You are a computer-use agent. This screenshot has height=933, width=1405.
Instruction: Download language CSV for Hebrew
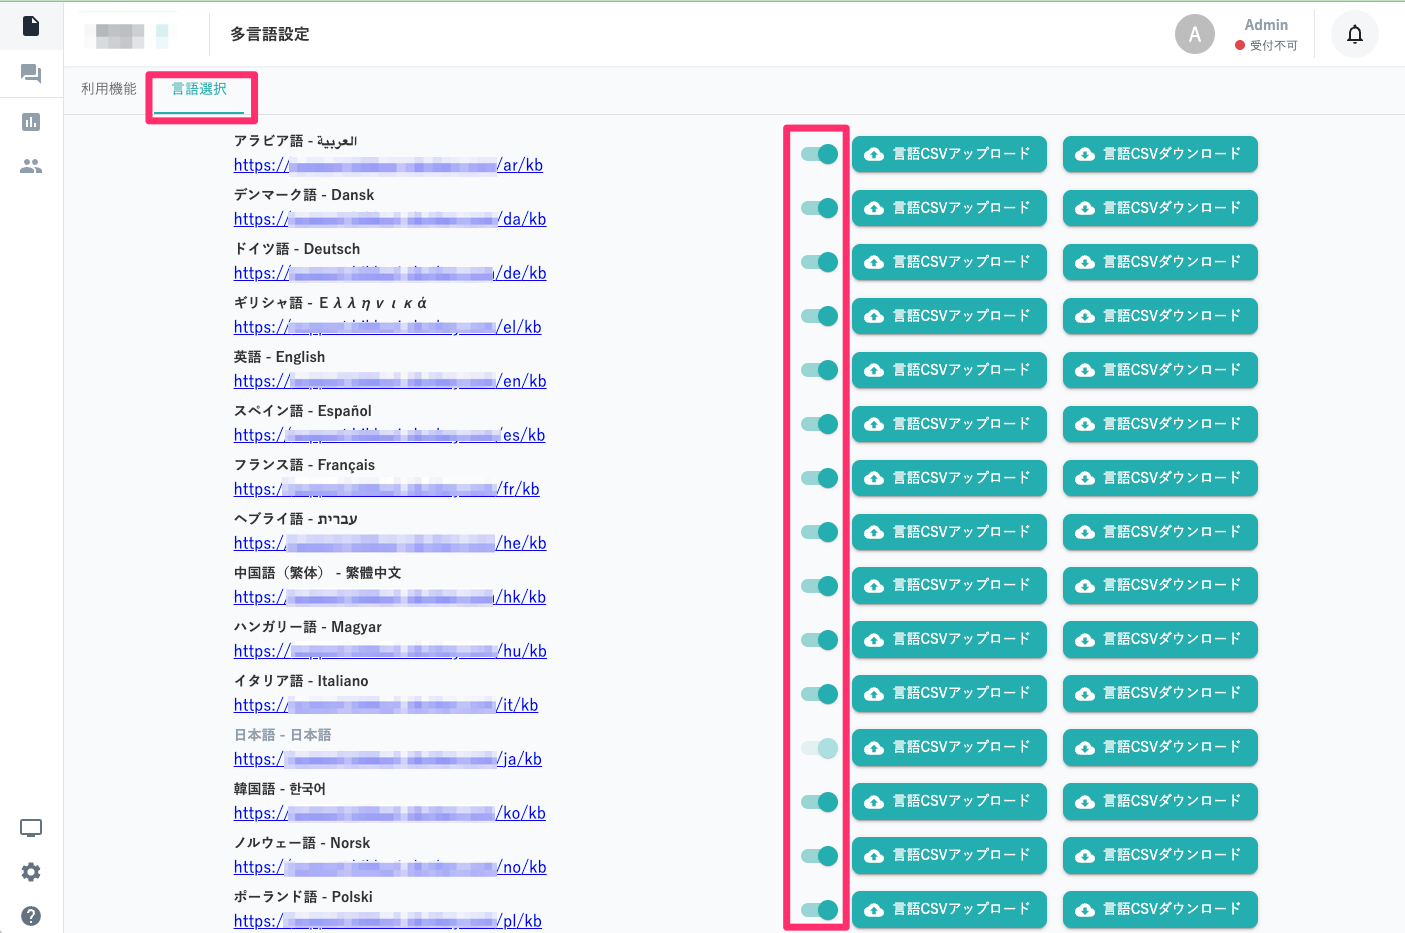pyautogui.click(x=1160, y=532)
